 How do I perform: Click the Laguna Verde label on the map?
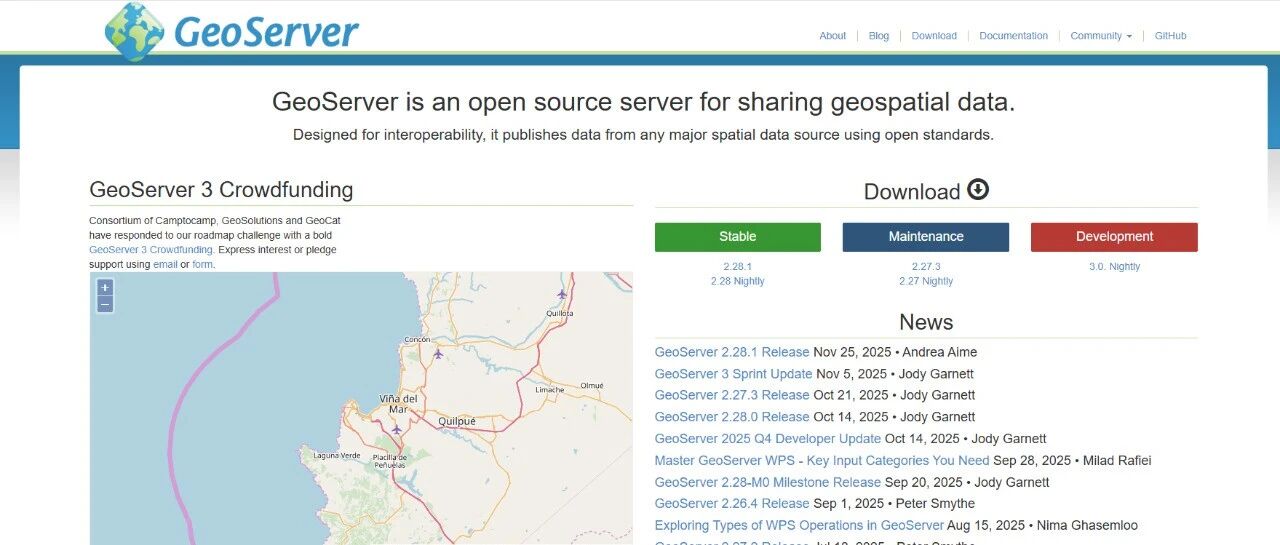point(337,456)
